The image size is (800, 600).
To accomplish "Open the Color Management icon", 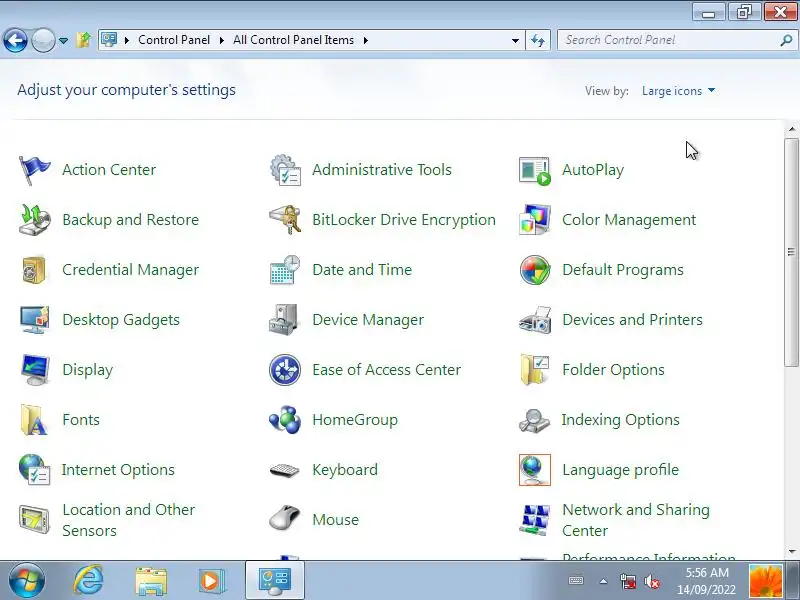I will pyautogui.click(x=535, y=220).
